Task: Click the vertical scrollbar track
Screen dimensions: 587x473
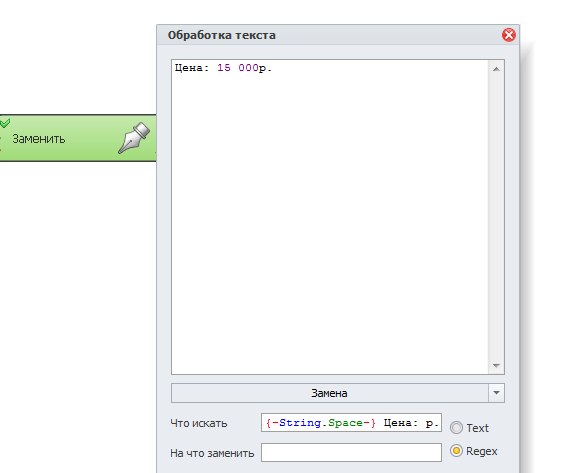Action: tap(496, 217)
